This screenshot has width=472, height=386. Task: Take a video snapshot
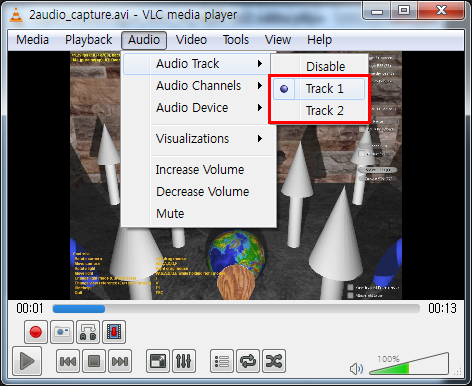tap(62, 332)
